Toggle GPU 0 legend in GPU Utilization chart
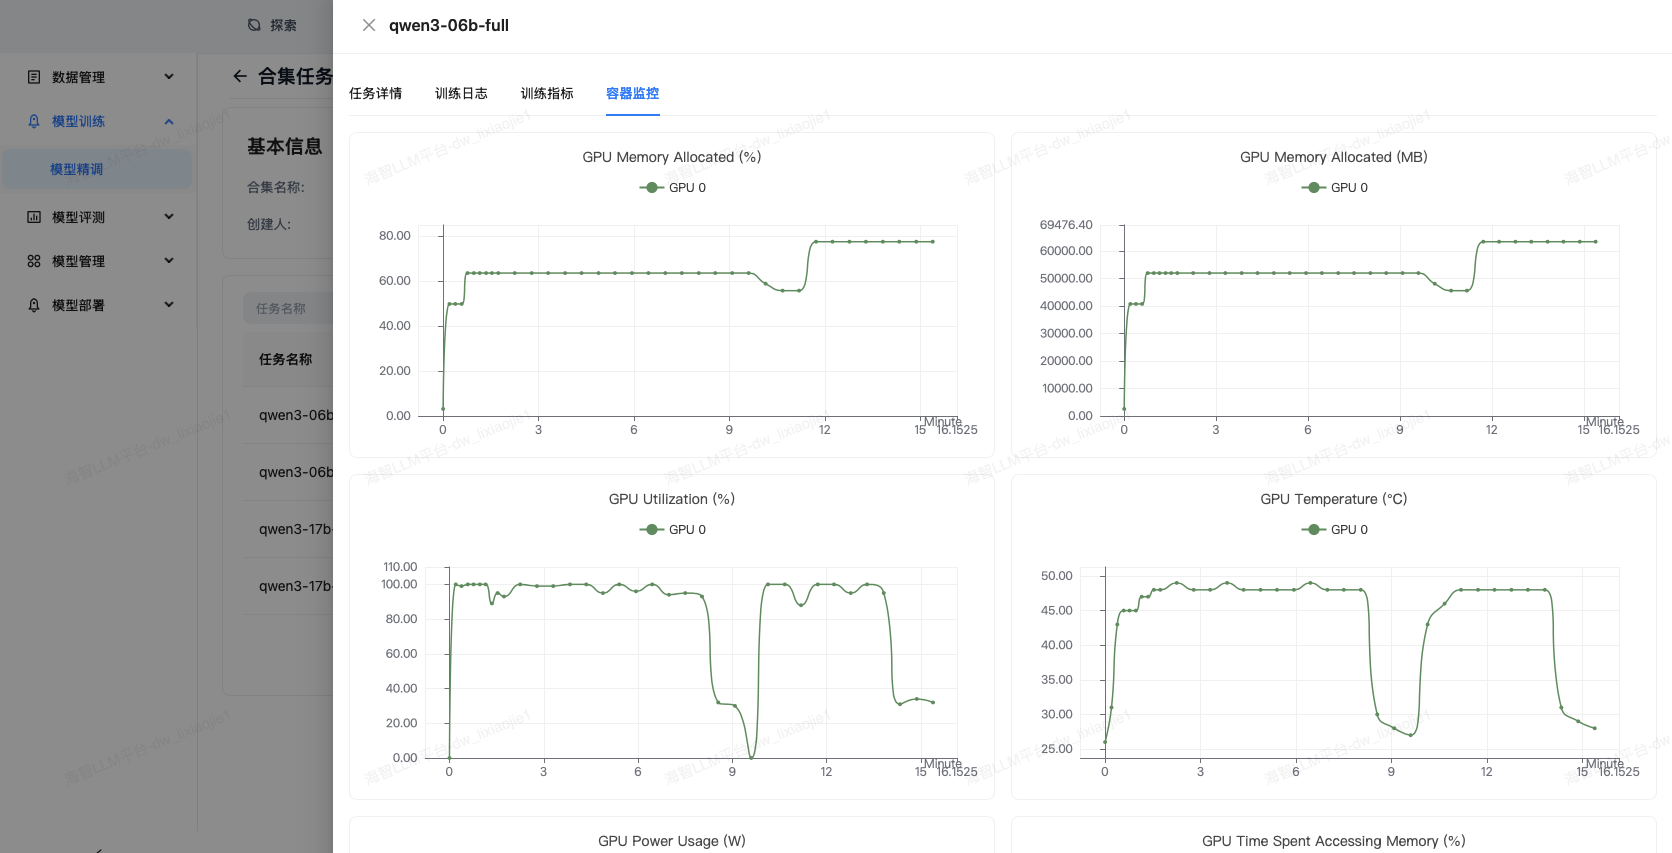This screenshot has height=853, width=1672. click(x=673, y=530)
